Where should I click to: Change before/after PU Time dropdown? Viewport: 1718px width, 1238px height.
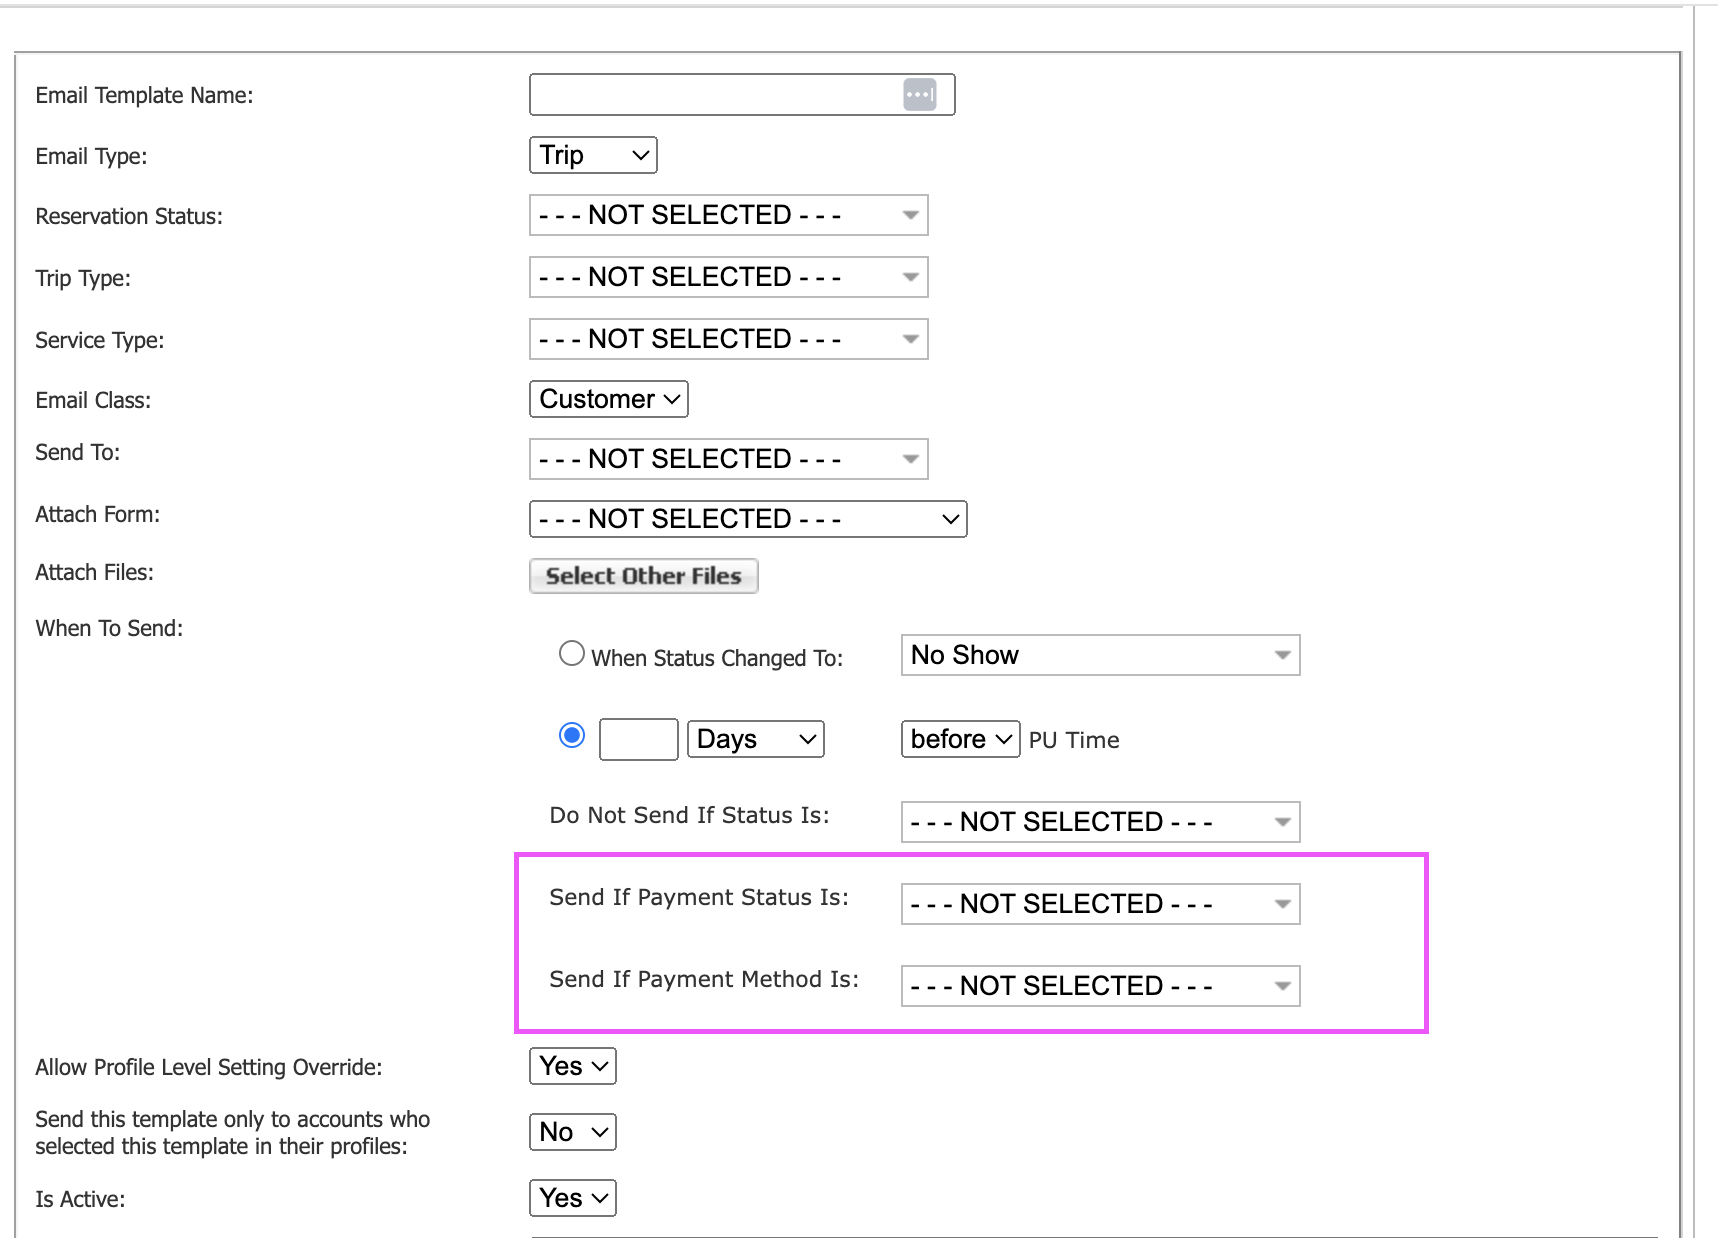pyautogui.click(x=960, y=739)
